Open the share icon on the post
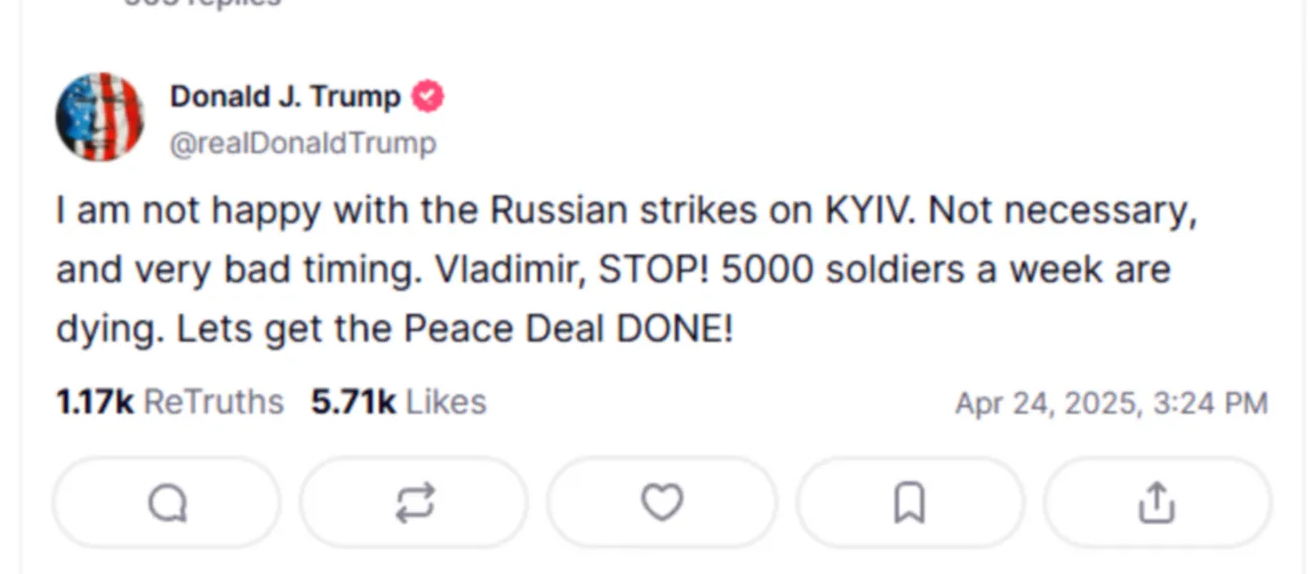The height and width of the screenshot is (574, 1314). [1156, 503]
